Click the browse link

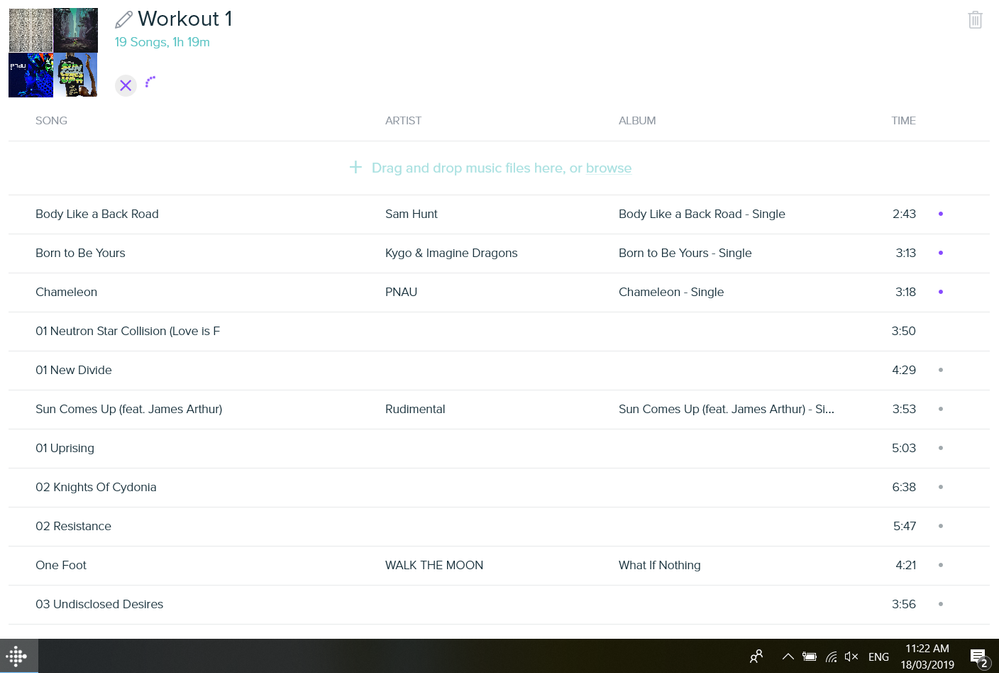608,168
